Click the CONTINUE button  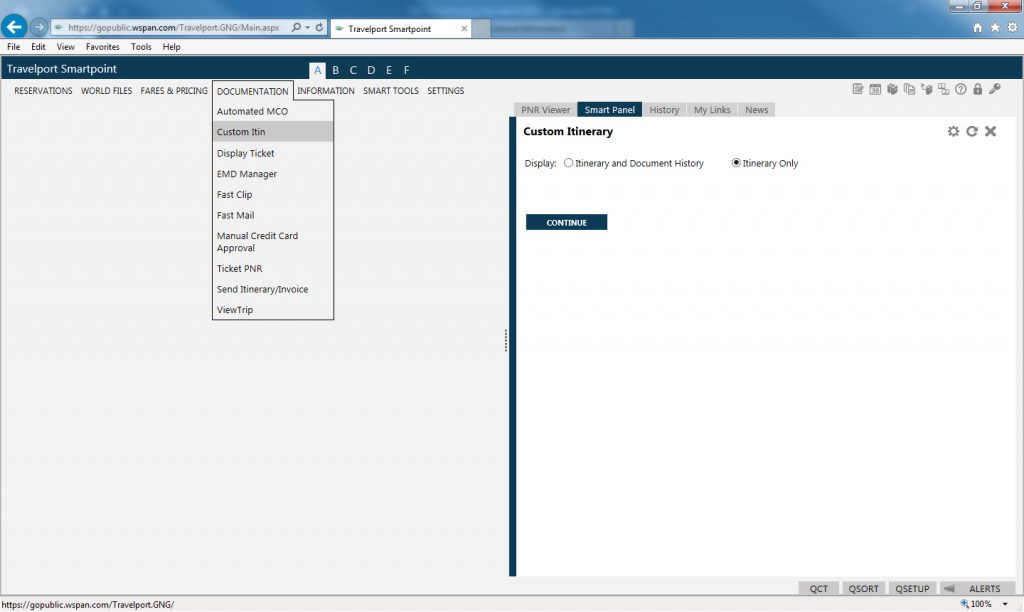tap(566, 222)
